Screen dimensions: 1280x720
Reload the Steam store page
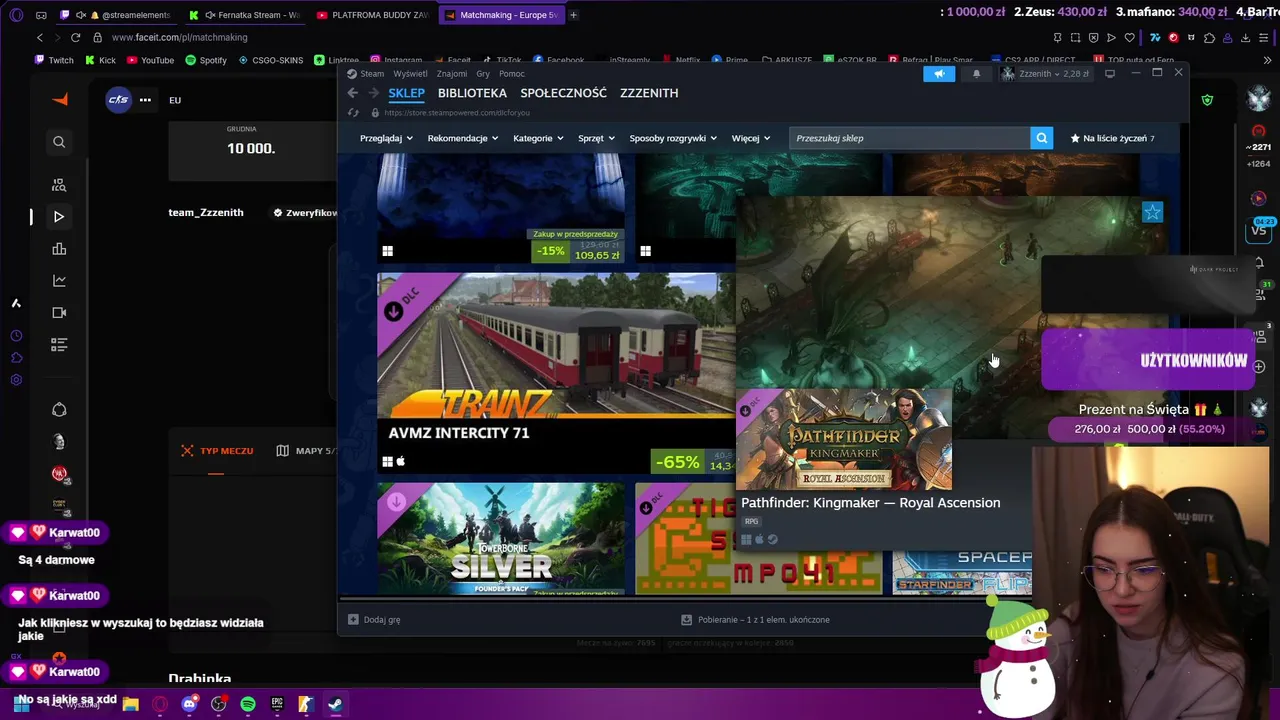coord(353,113)
